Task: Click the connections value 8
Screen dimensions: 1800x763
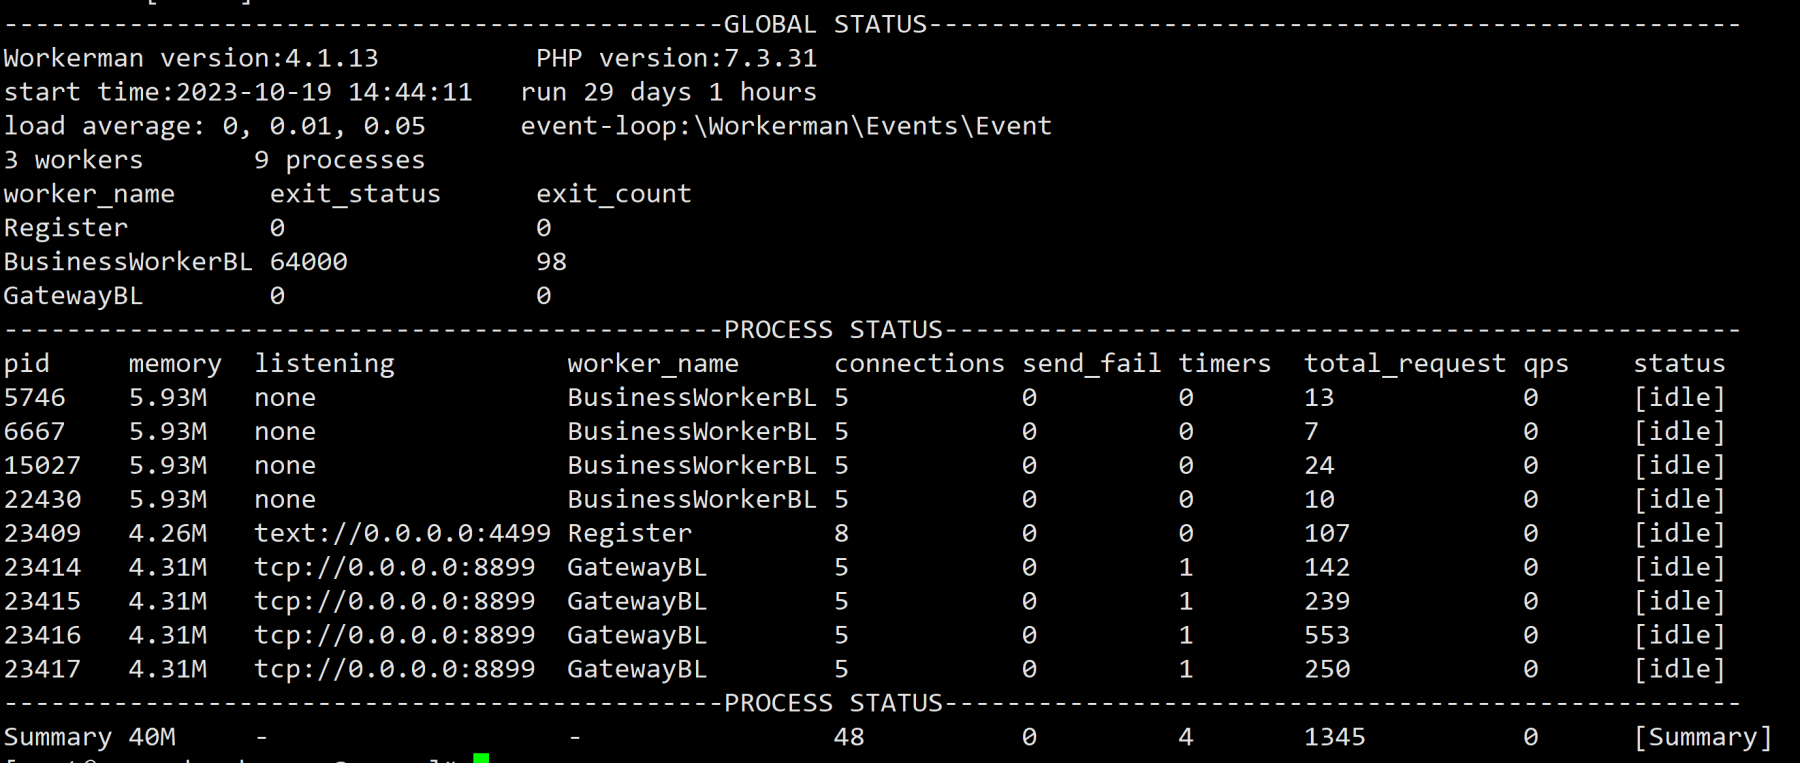Action: tap(841, 534)
